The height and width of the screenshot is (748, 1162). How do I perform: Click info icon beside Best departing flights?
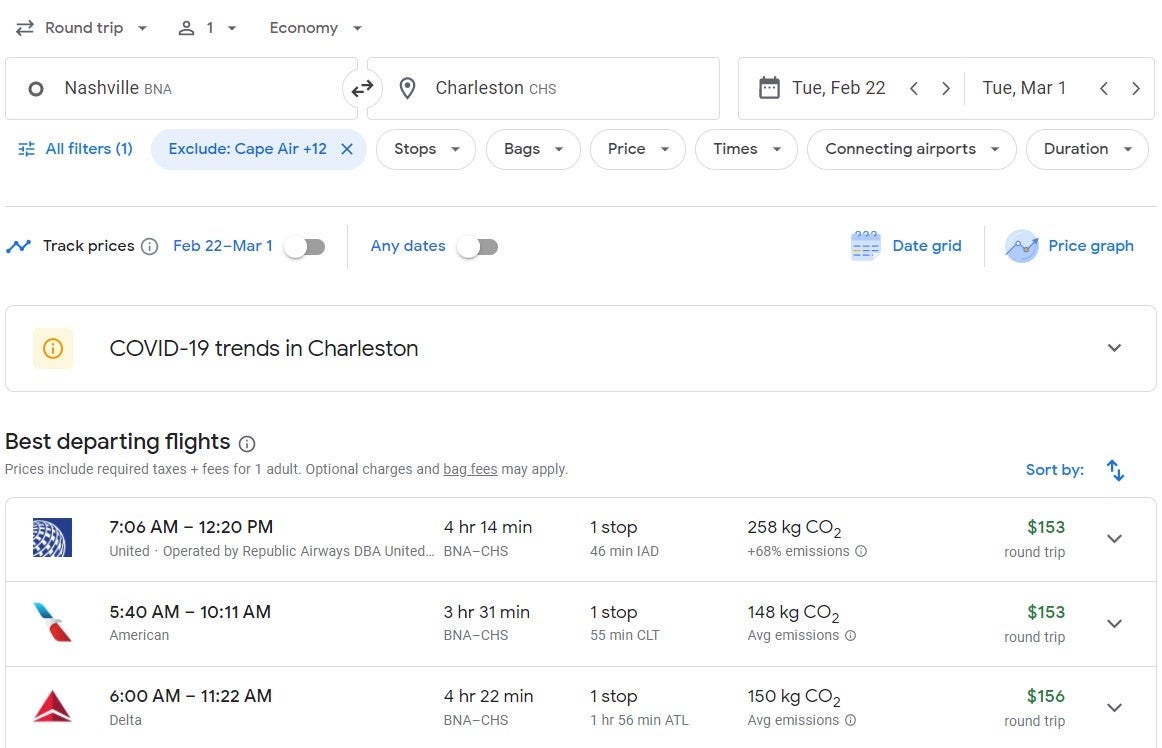point(247,443)
